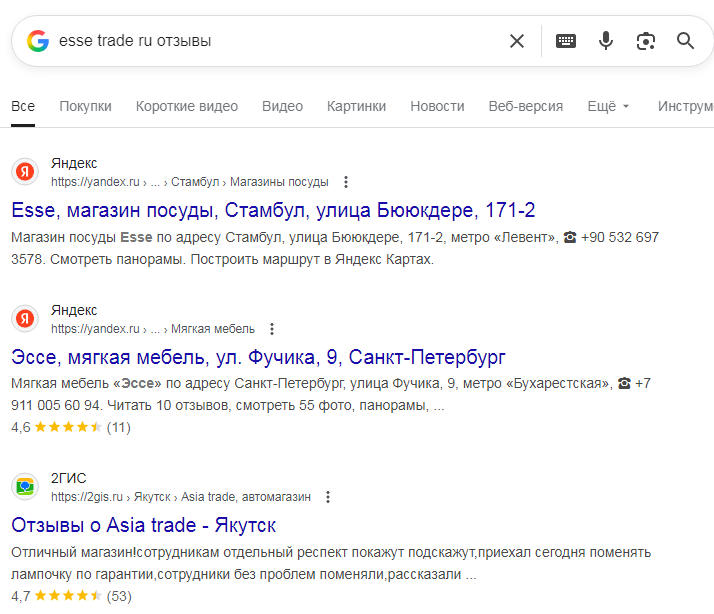Open three-dot menu for Esse Стамбул result

tap(346, 182)
